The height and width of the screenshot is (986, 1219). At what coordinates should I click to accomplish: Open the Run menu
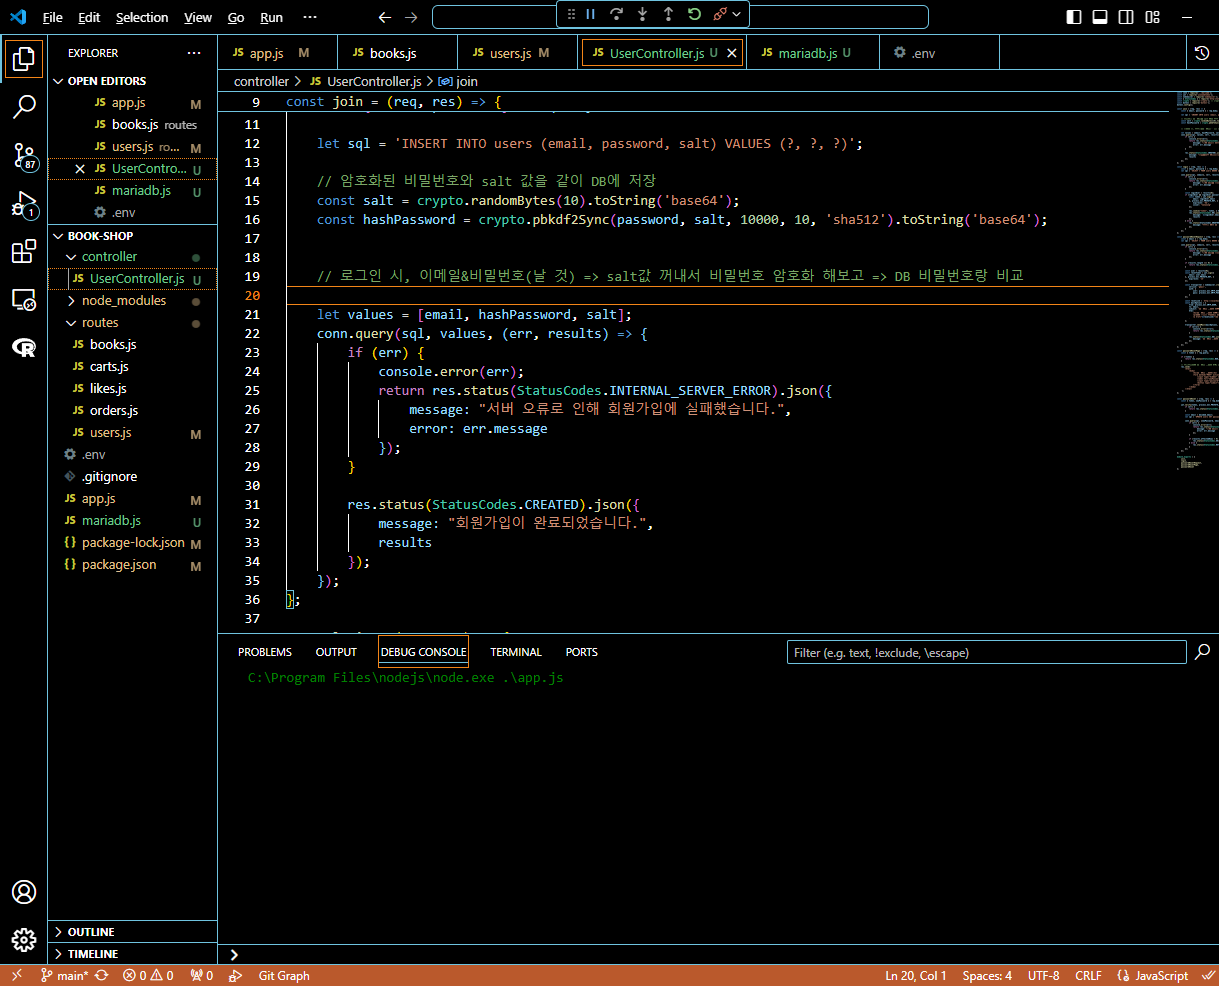click(x=271, y=17)
